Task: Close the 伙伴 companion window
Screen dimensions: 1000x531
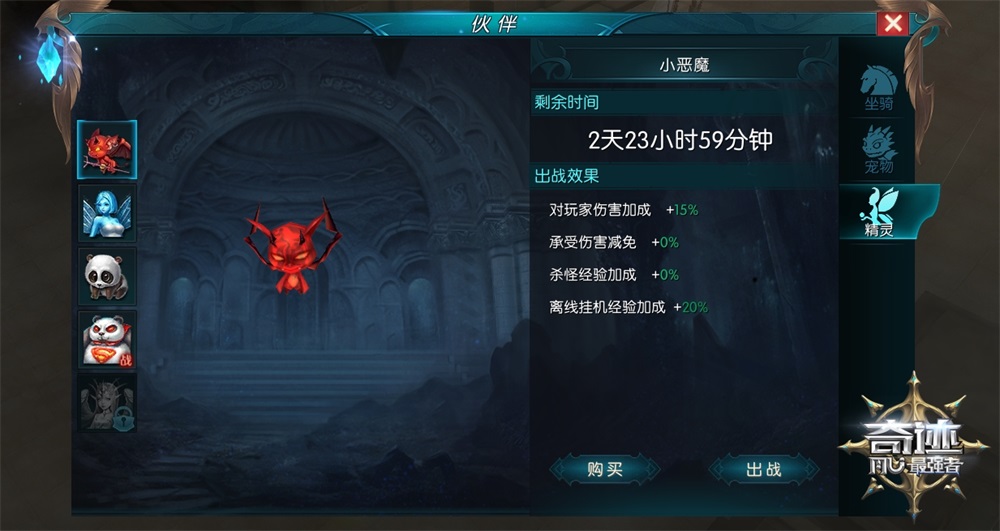Action: [x=893, y=24]
